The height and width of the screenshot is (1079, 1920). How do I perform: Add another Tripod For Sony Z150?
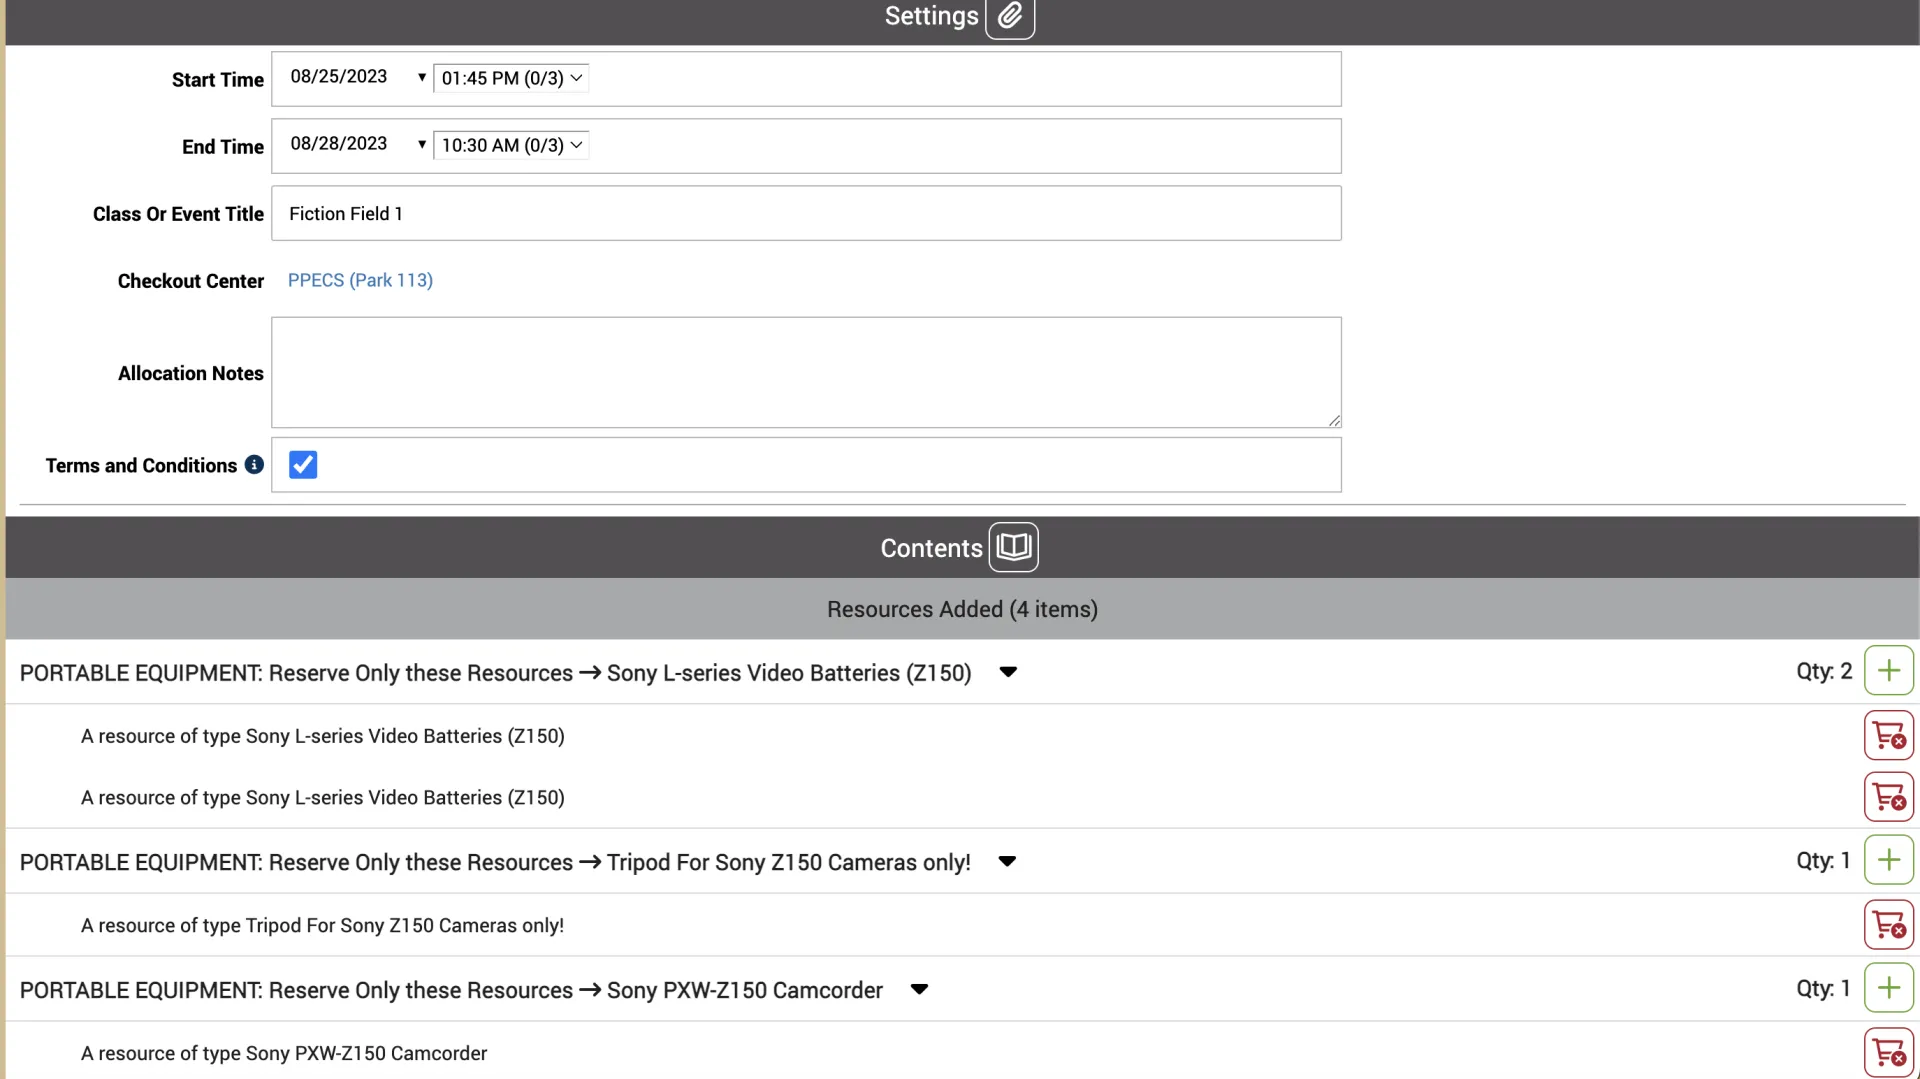(1888, 861)
